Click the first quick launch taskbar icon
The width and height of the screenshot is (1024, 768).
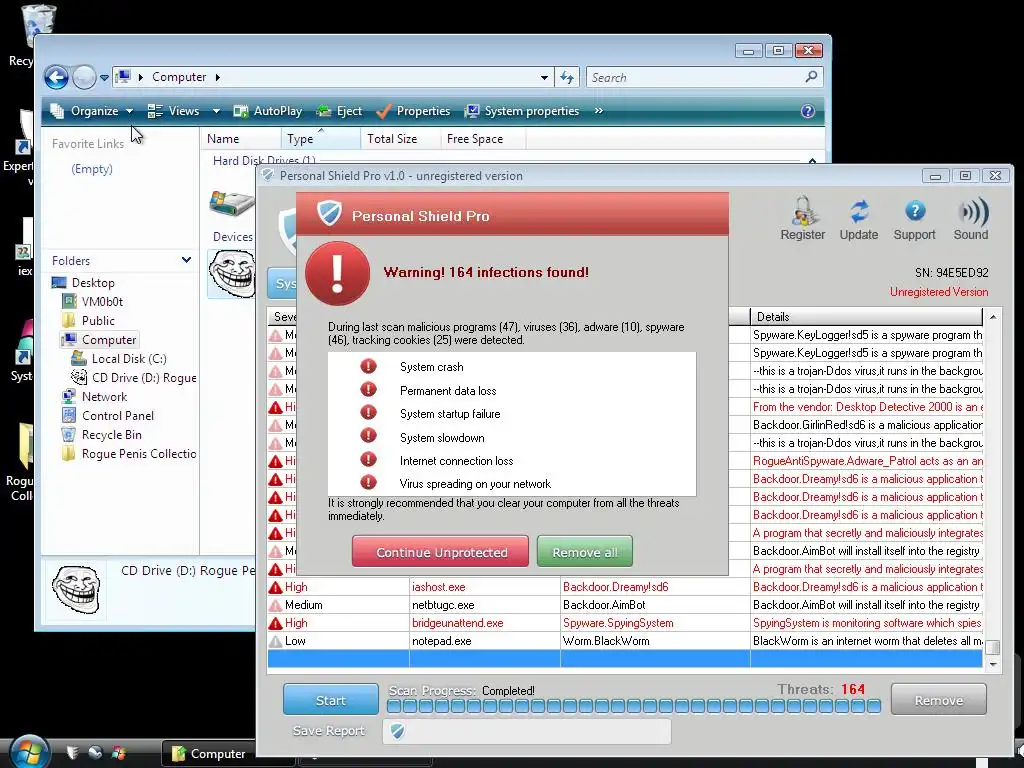click(72, 752)
